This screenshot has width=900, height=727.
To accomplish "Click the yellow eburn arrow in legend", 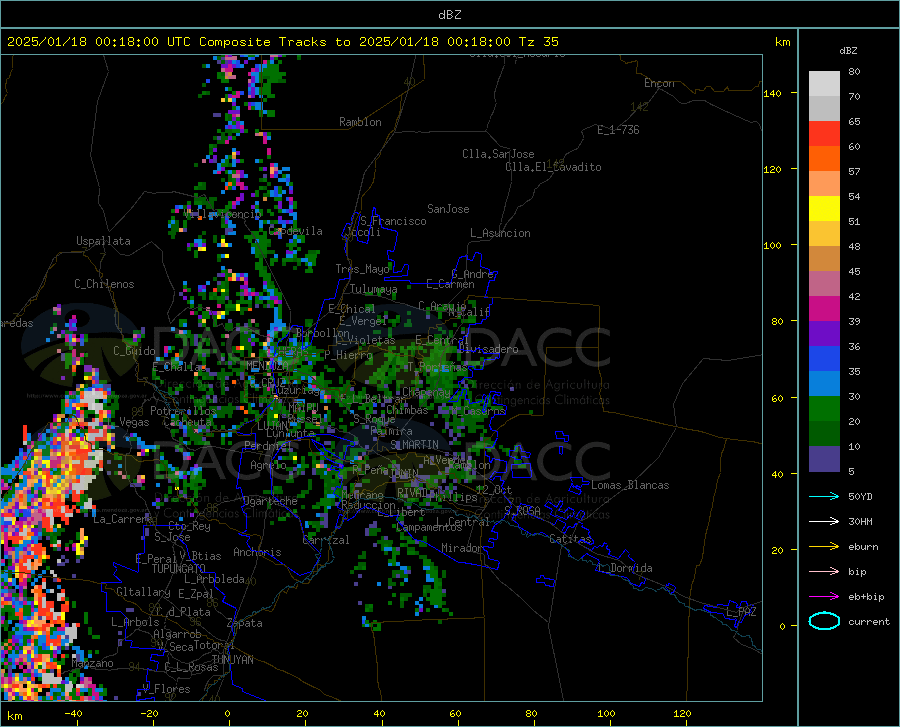I will pyautogui.click(x=824, y=547).
